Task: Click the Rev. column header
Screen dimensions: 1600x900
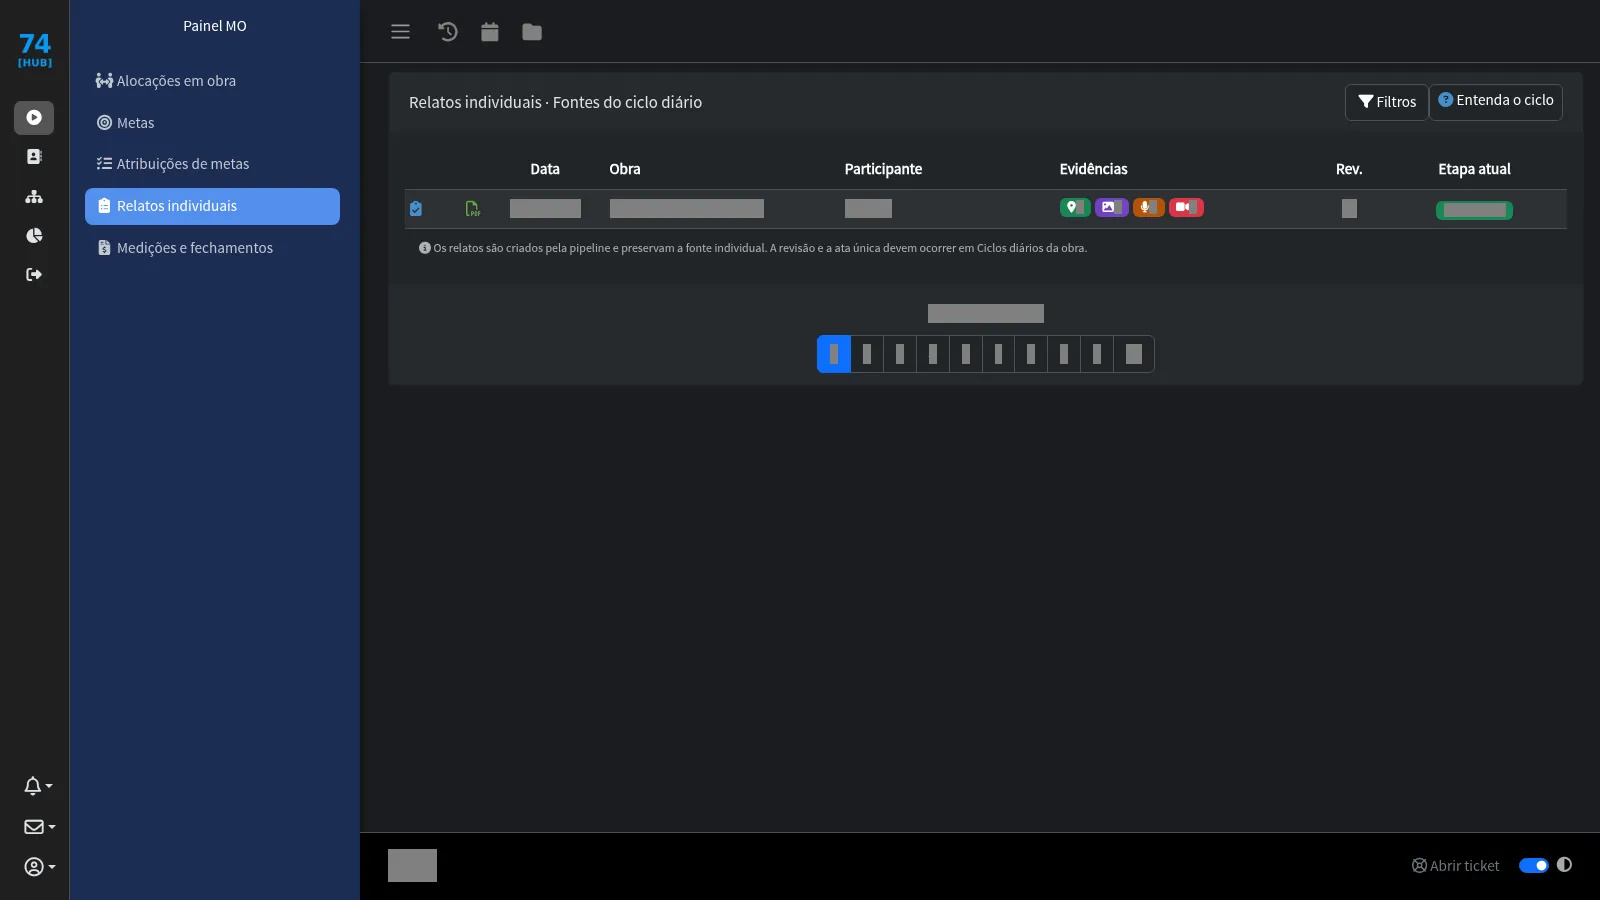Action: [x=1349, y=169]
